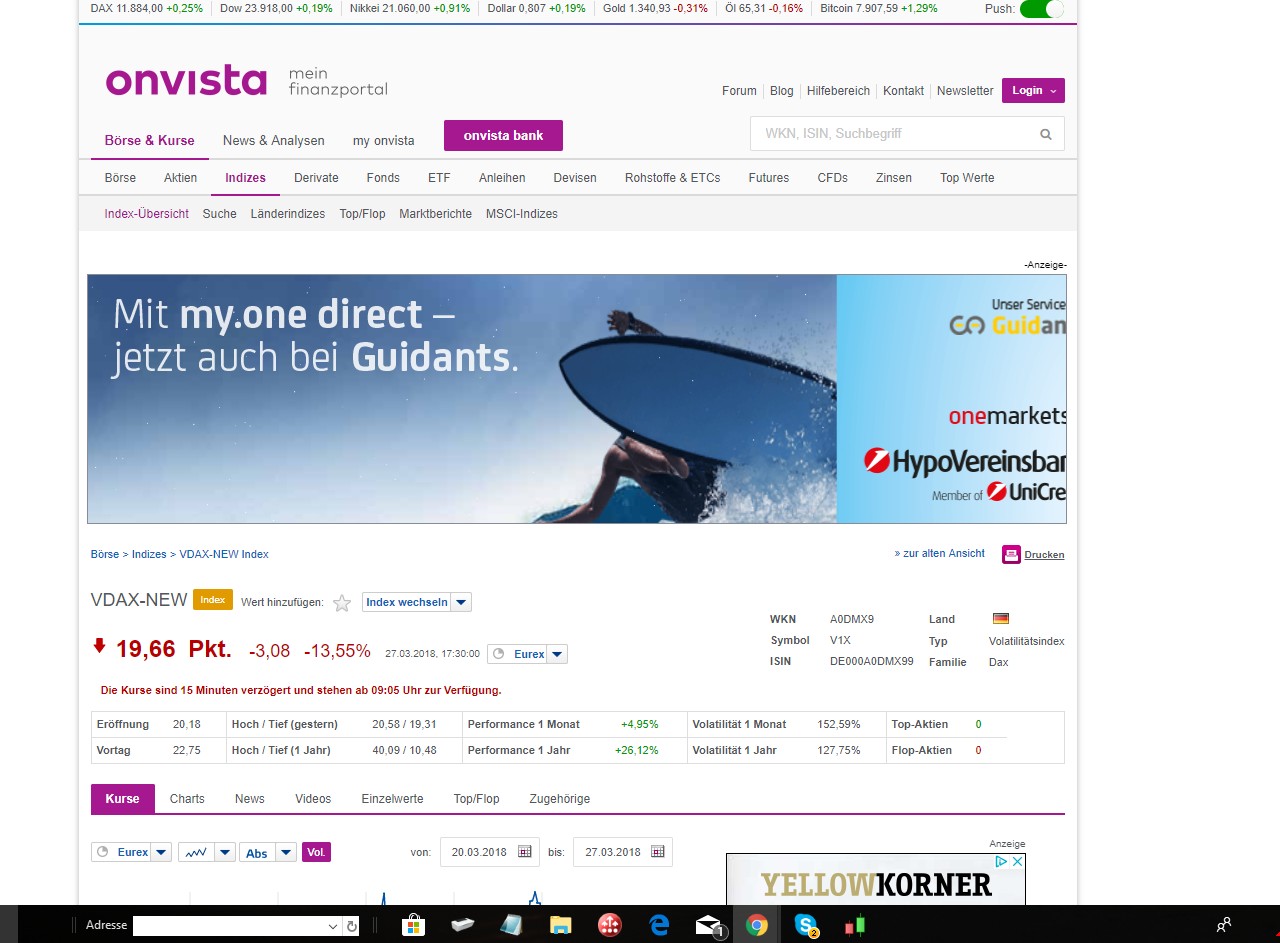This screenshot has width=1280, height=943.
Task: Open the my onvista main tab
Action: coord(384,140)
